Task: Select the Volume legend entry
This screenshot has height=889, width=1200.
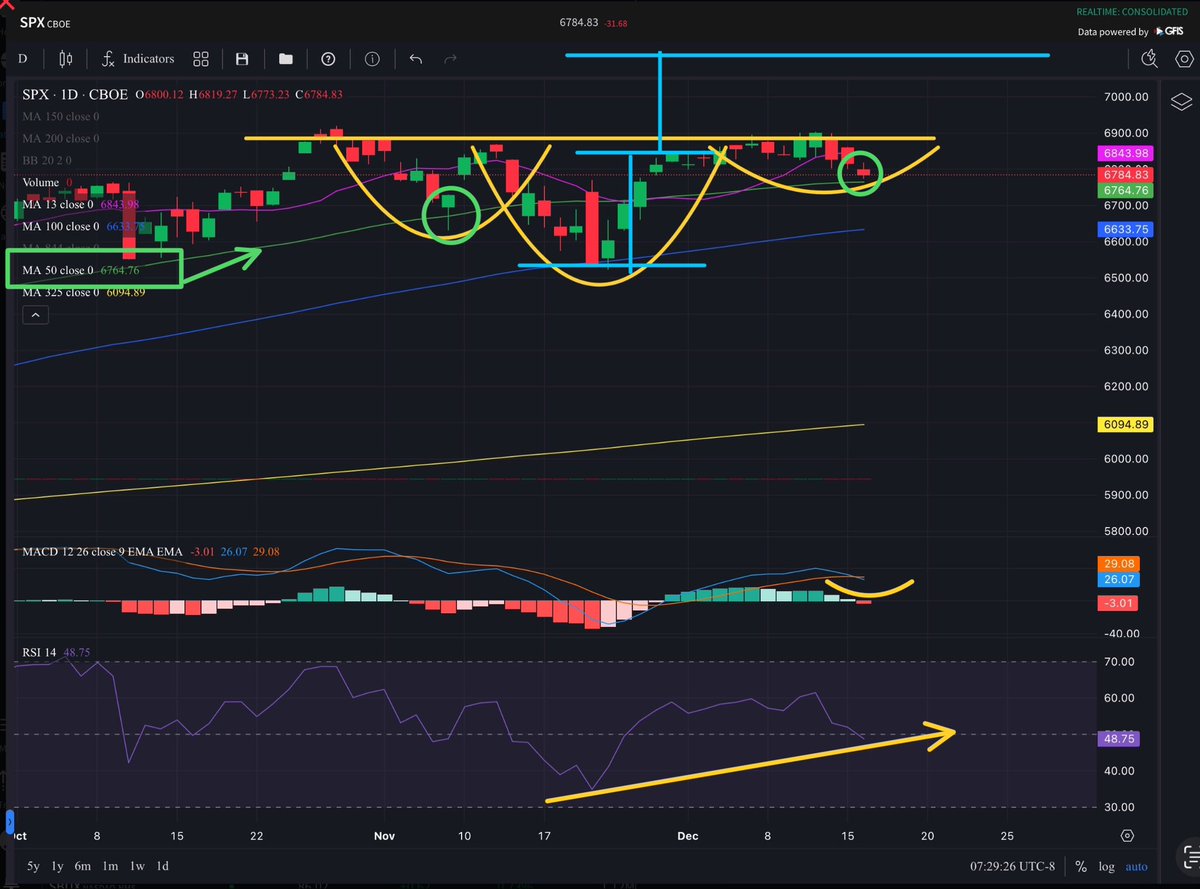Action: 47,183
